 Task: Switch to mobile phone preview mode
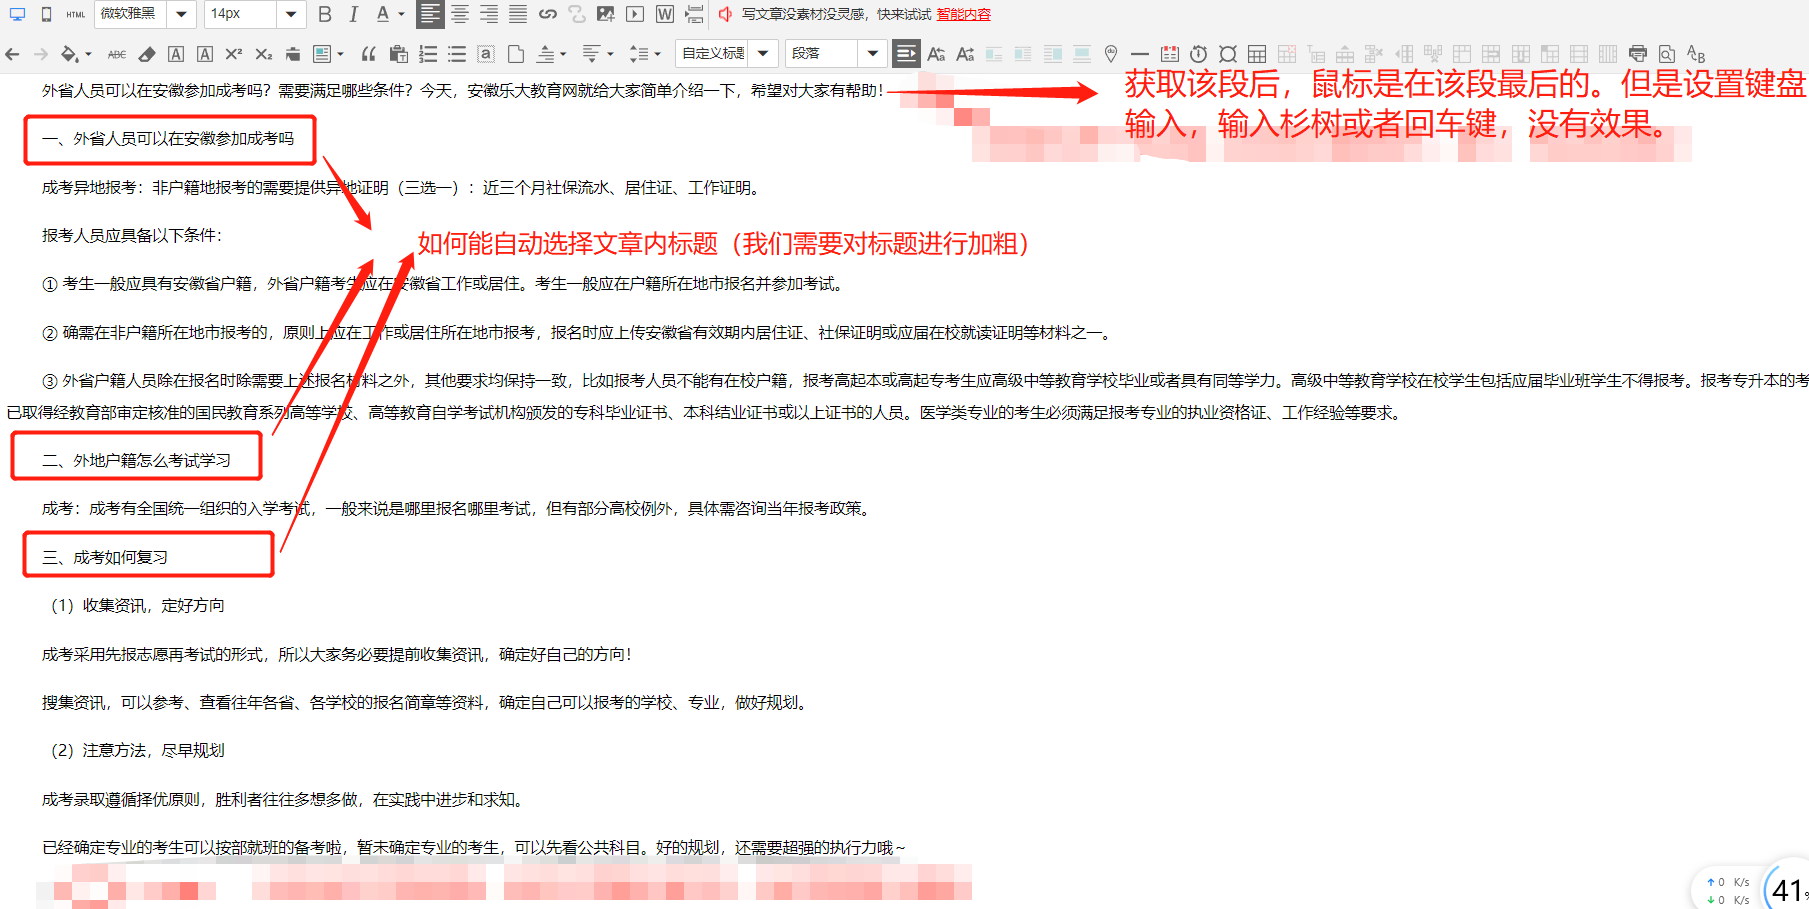pos(46,14)
